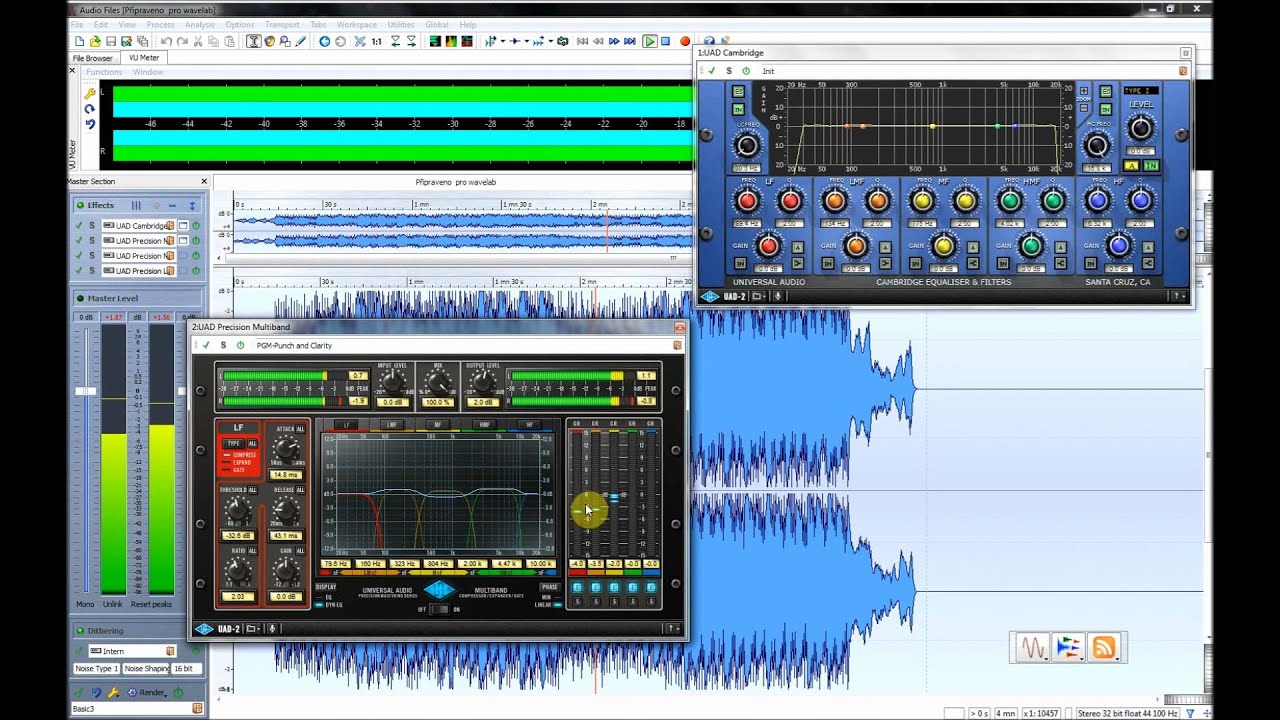
Task: Open the Process menu
Action: point(160,24)
